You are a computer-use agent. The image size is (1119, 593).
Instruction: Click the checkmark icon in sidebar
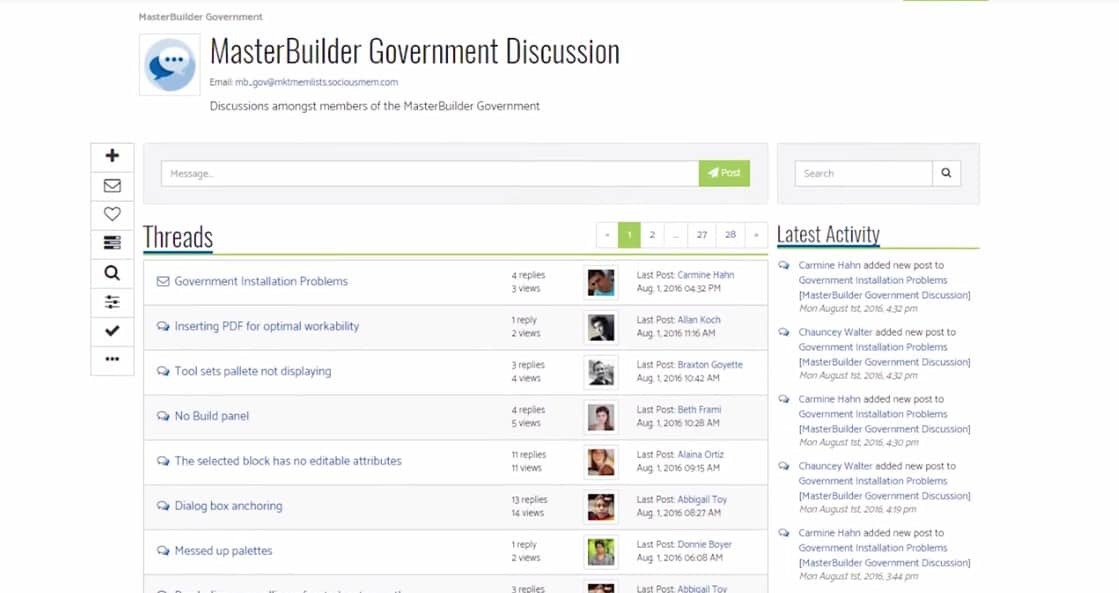tap(112, 330)
